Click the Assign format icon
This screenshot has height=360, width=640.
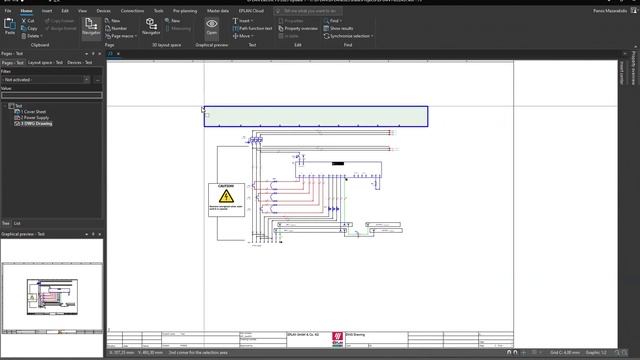47,28
